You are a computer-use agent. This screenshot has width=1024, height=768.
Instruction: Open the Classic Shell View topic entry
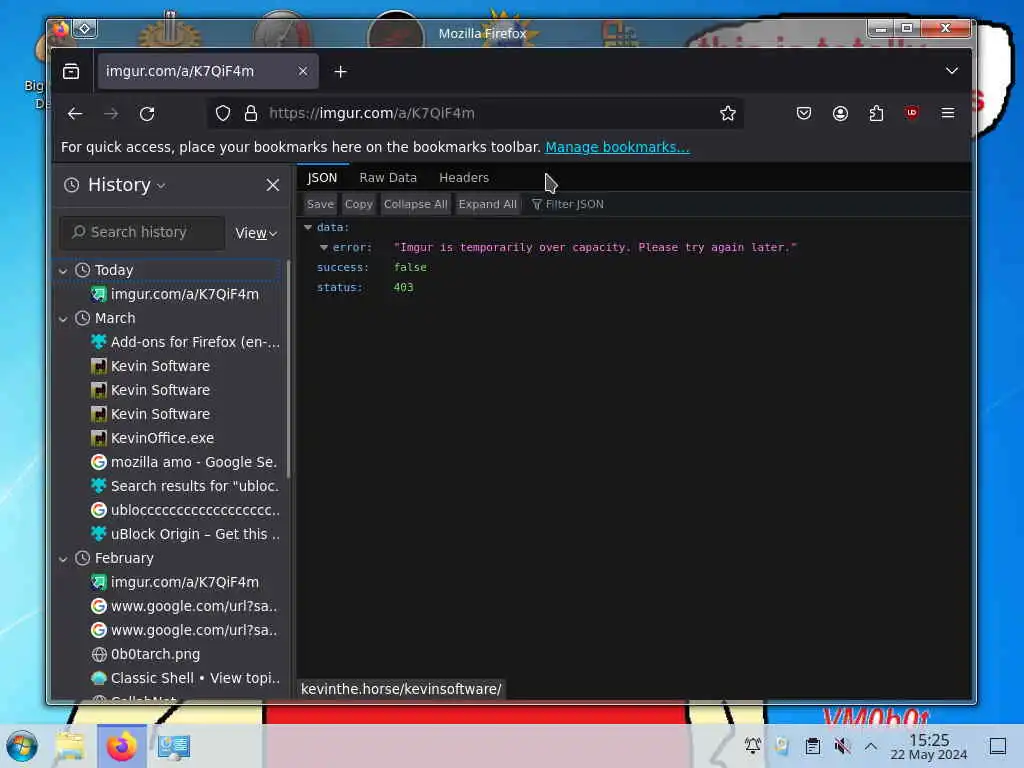(x=185, y=679)
